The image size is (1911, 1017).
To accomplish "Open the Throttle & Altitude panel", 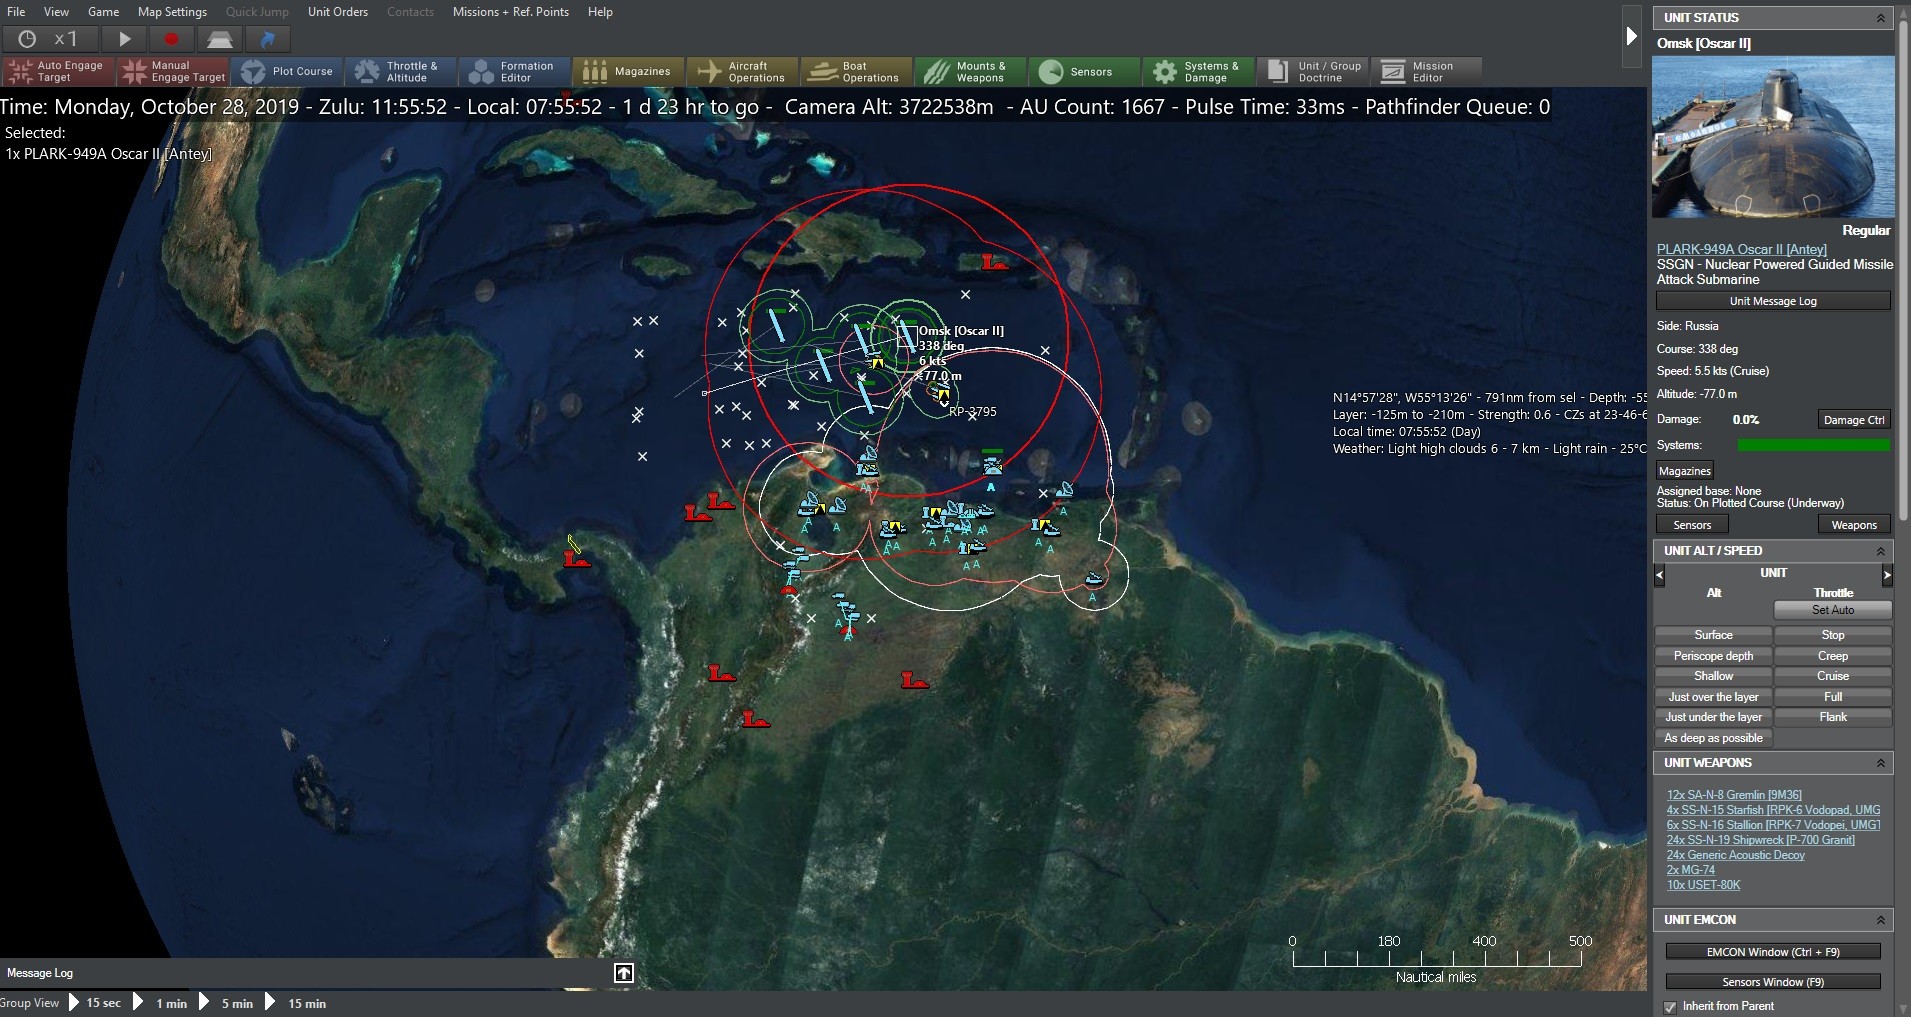I will [x=401, y=71].
